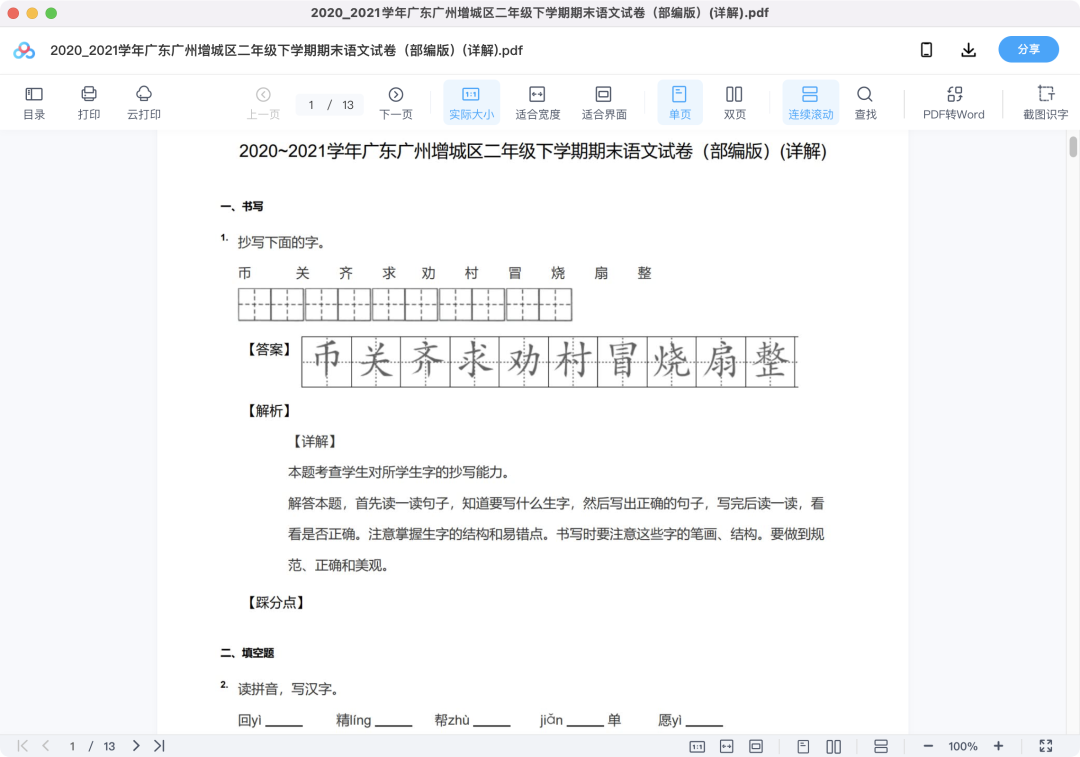
Task: Click the bottom bar actual size icon
Action: [x=697, y=747]
